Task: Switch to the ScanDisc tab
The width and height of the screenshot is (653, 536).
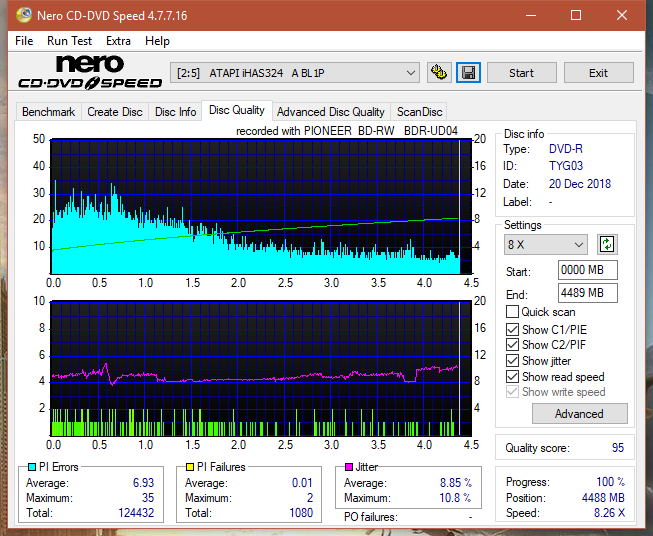Action: pyautogui.click(x=419, y=112)
